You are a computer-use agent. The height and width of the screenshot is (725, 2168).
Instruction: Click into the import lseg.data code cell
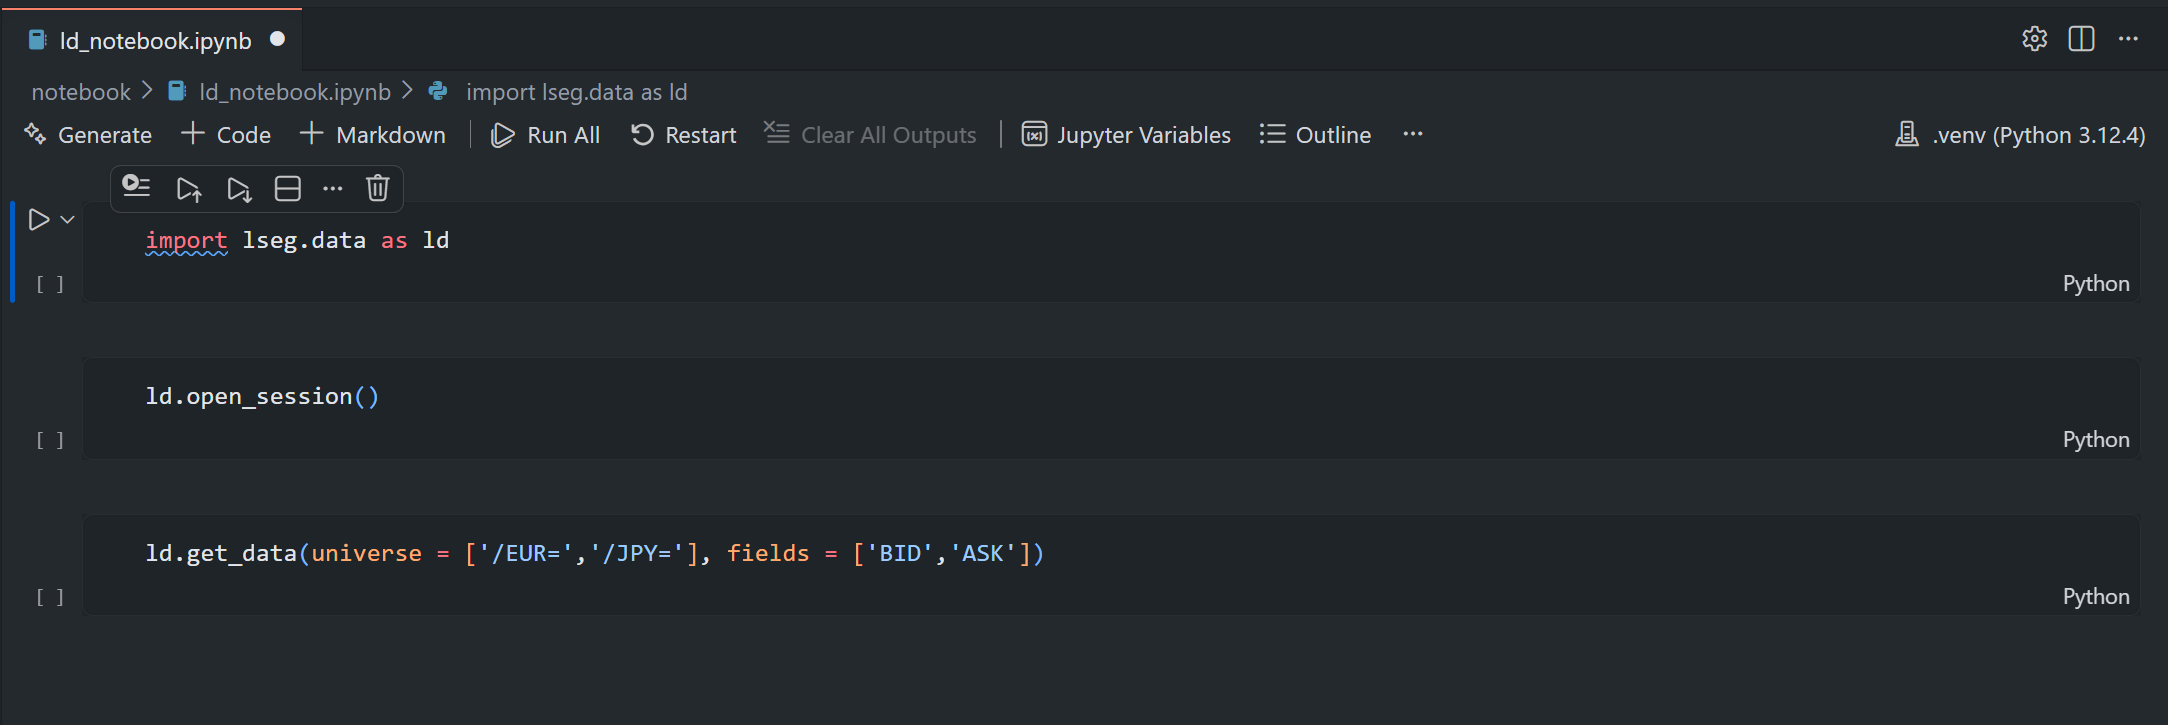click(x=1110, y=252)
